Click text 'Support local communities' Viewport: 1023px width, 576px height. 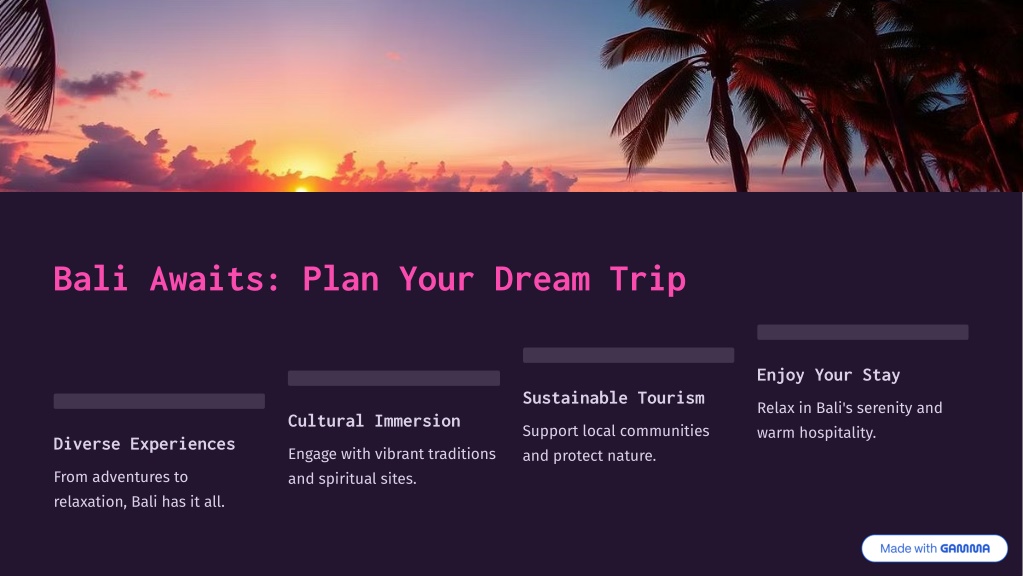[616, 431]
